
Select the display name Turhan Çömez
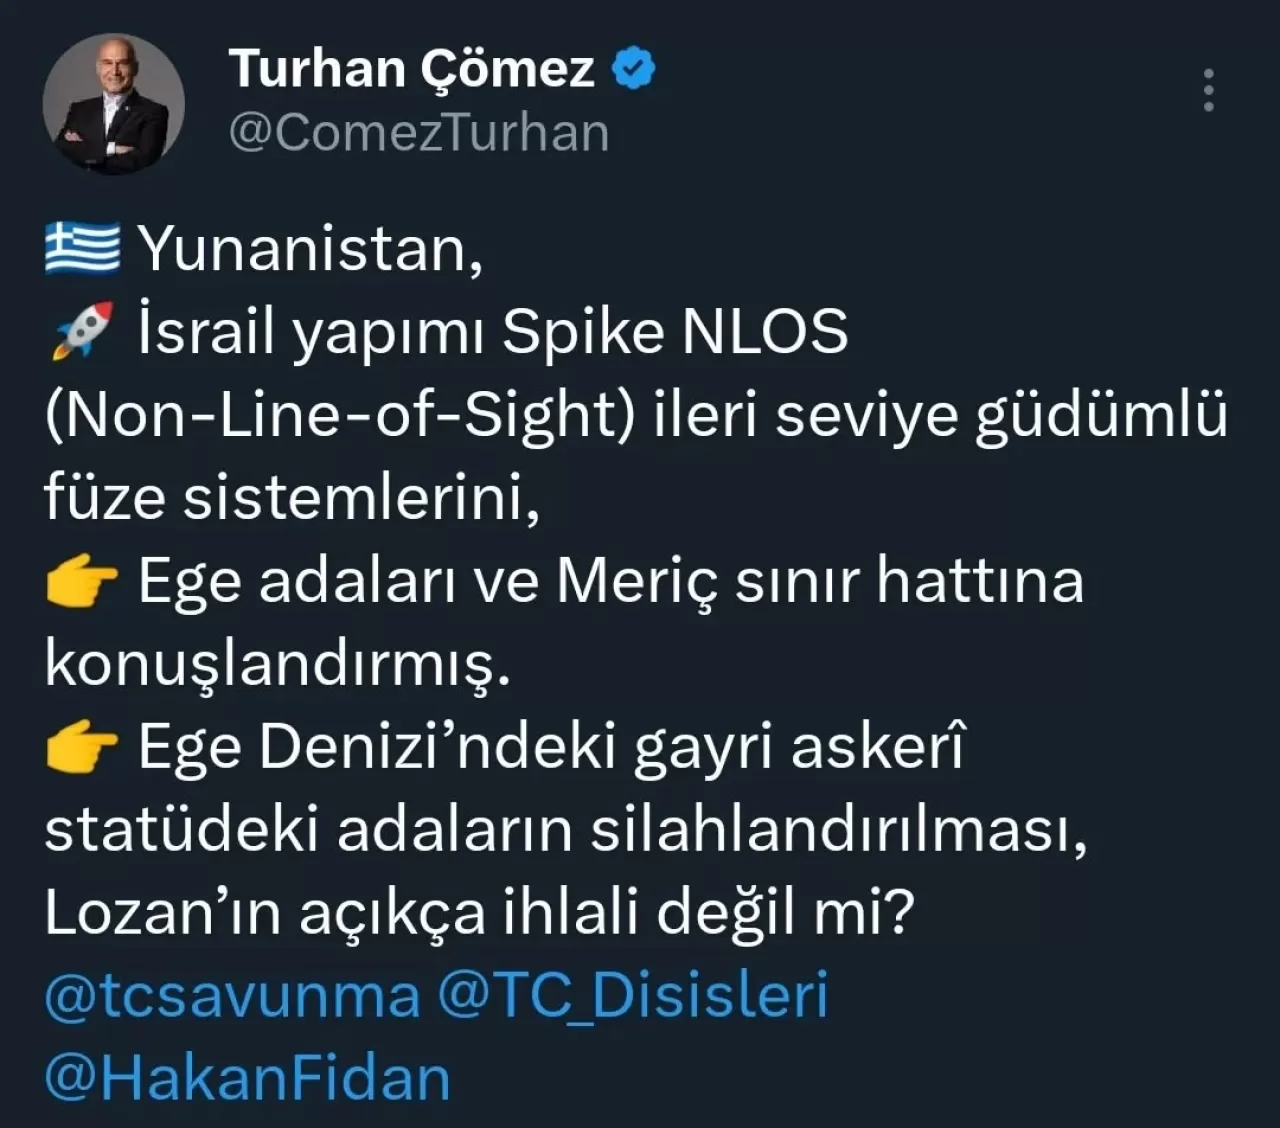click(410, 67)
